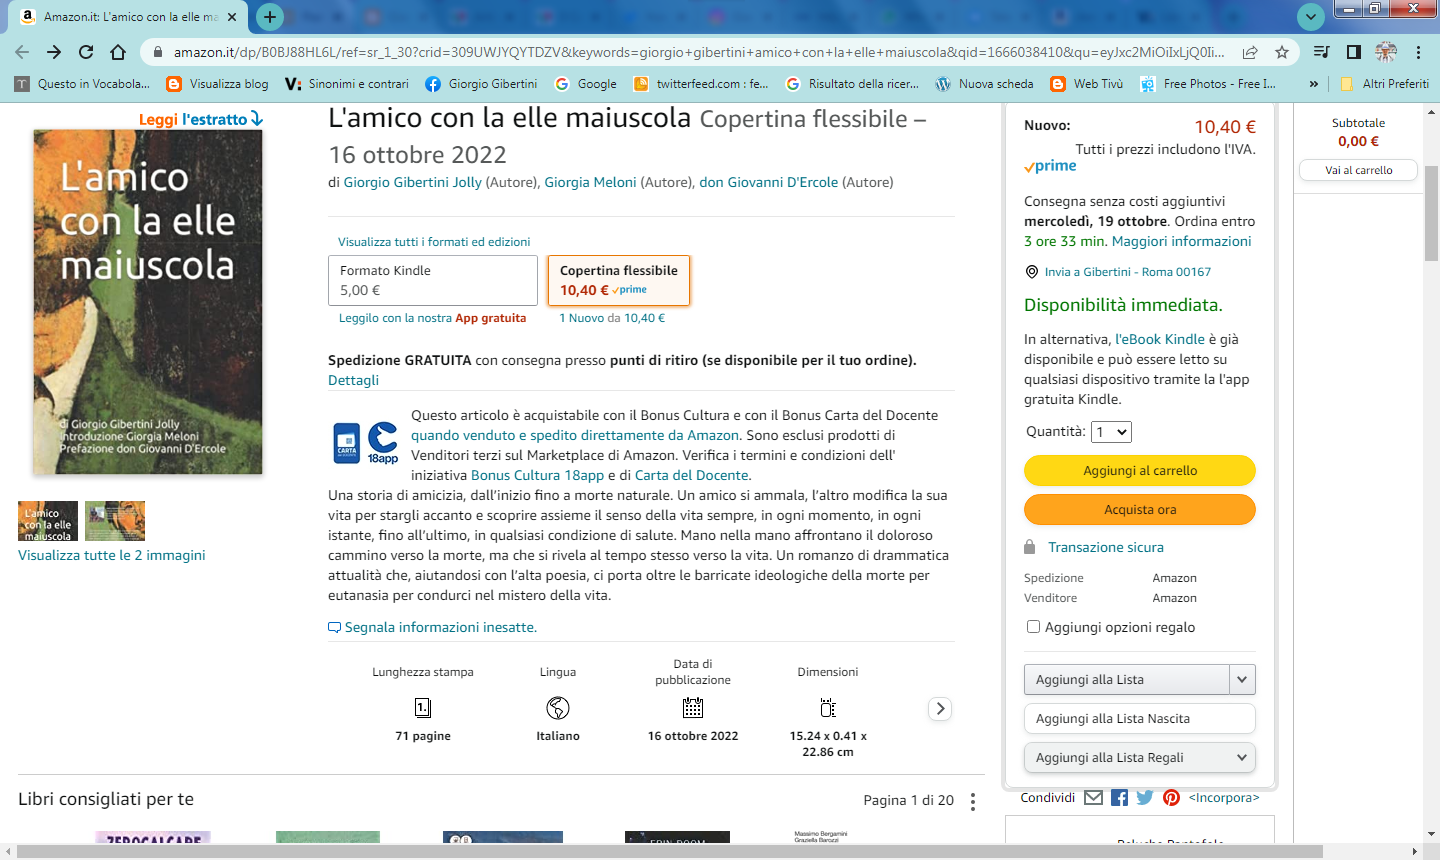Viewport: 1440px width, 860px height.
Task: Click Aggiungi alla Lista button
Action: click(1127, 679)
